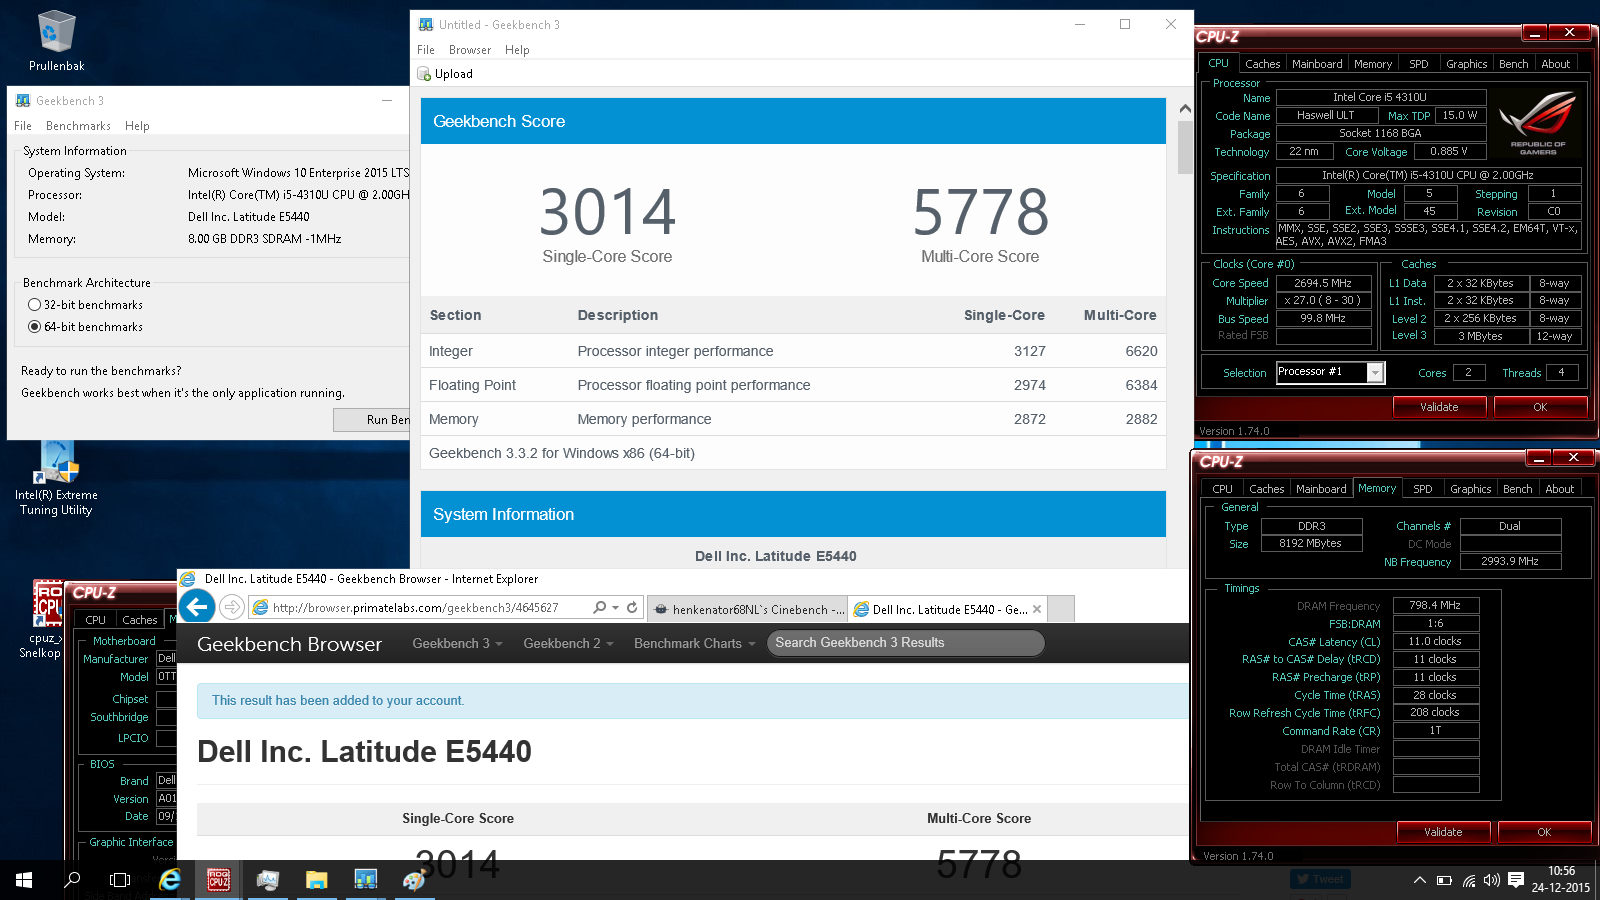The height and width of the screenshot is (900, 1600).
Task: Open the cpuz Snelkoppeling desktop shortcut
Action: click(46, 618)
